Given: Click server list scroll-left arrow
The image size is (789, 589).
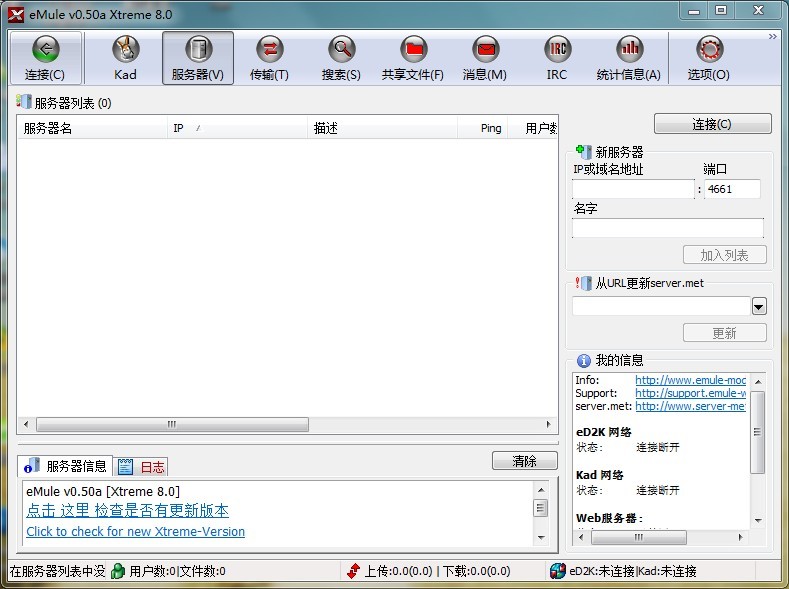Looking at the screenshot, I should (26, 424).
